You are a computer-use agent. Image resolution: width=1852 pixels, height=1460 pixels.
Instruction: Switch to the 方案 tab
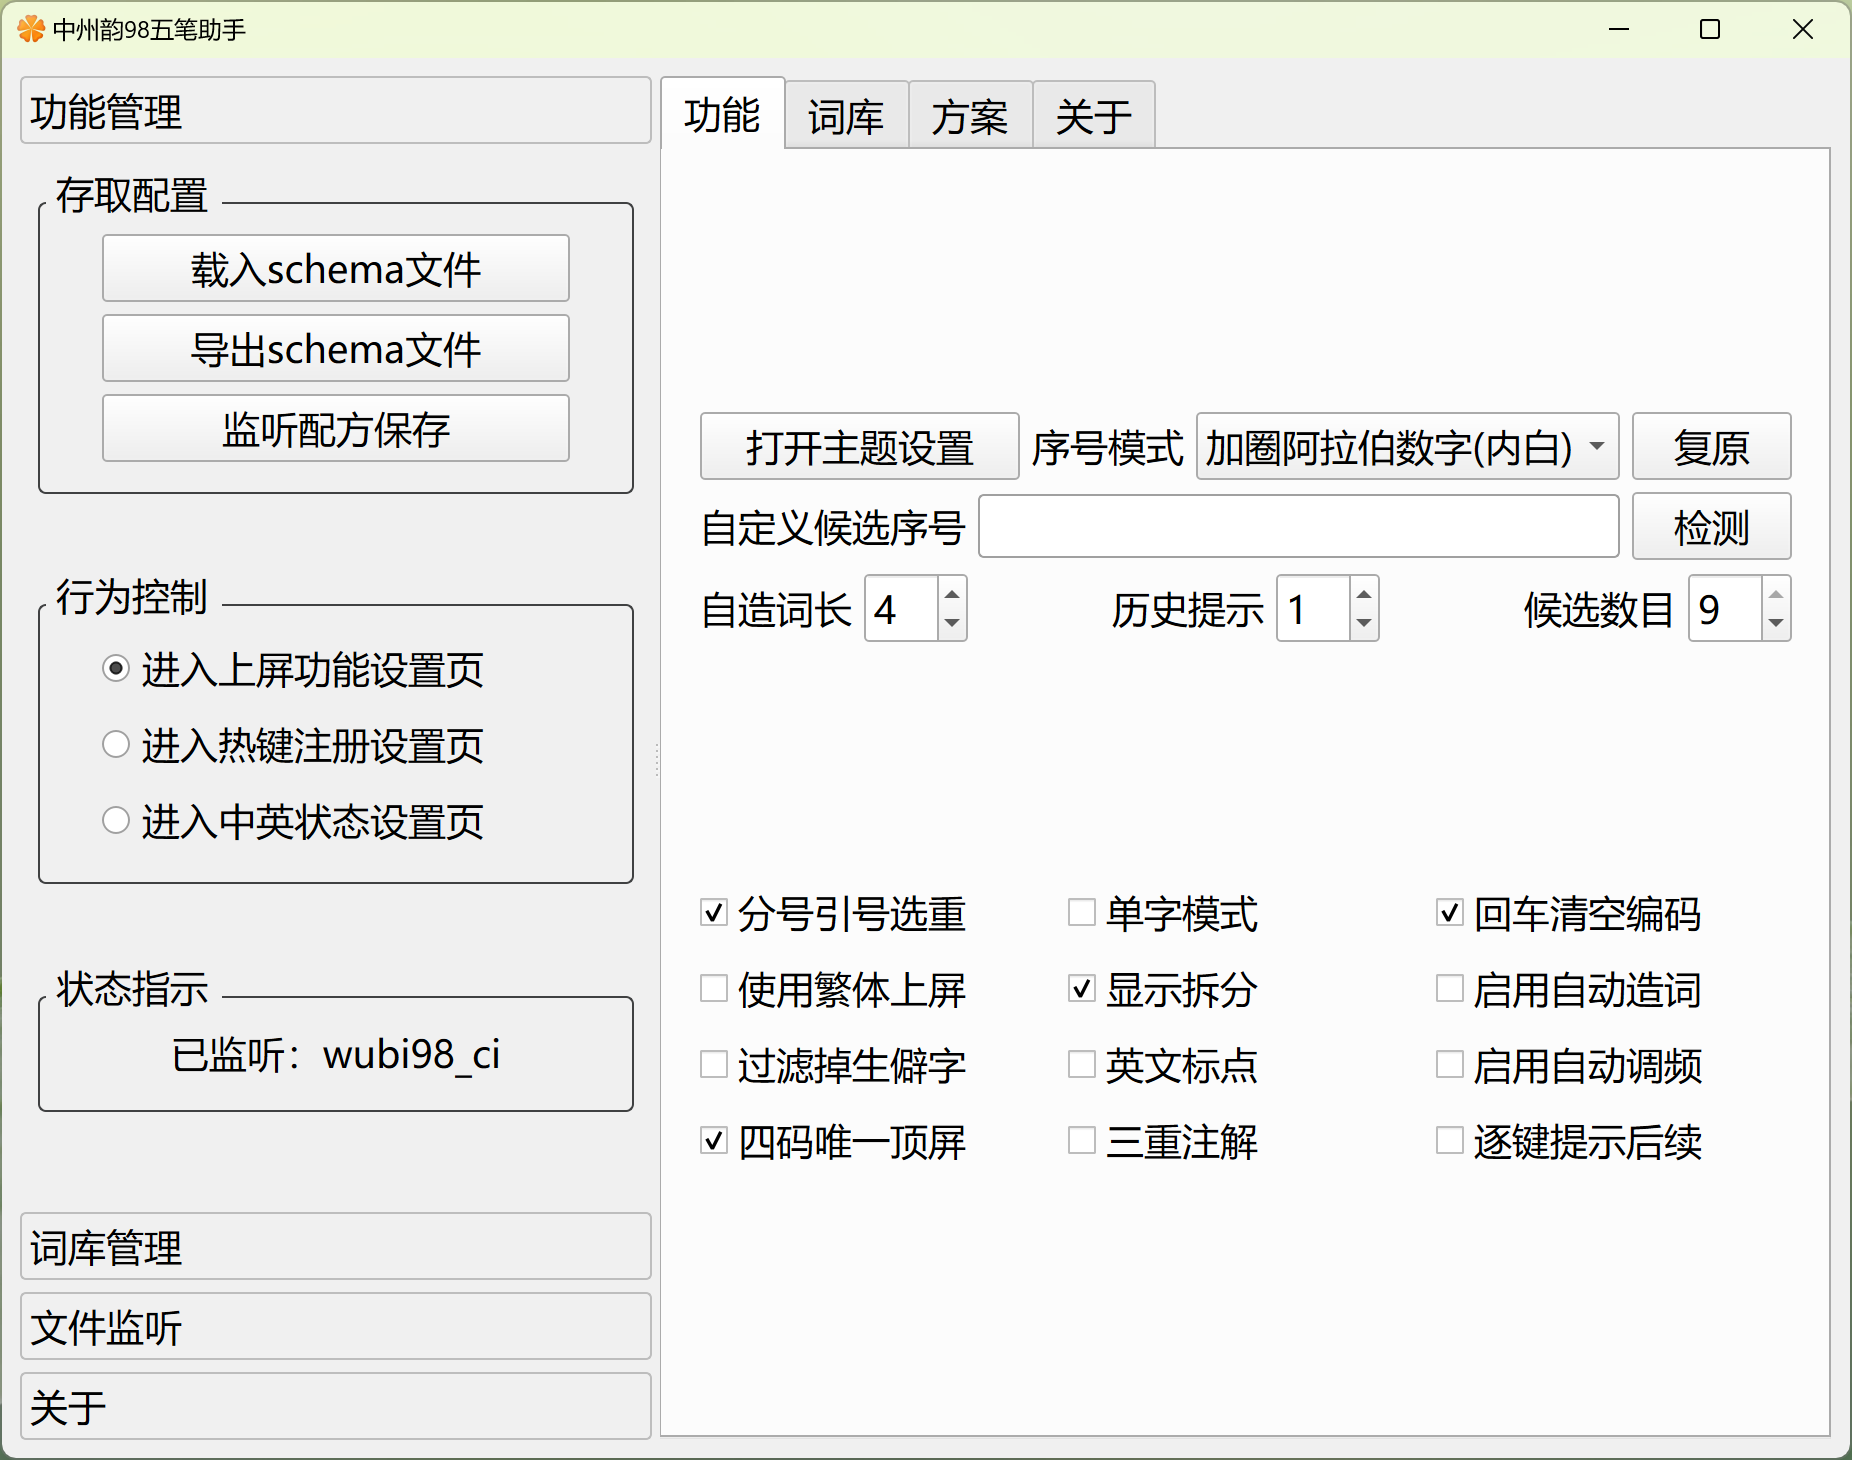[971, 116]
